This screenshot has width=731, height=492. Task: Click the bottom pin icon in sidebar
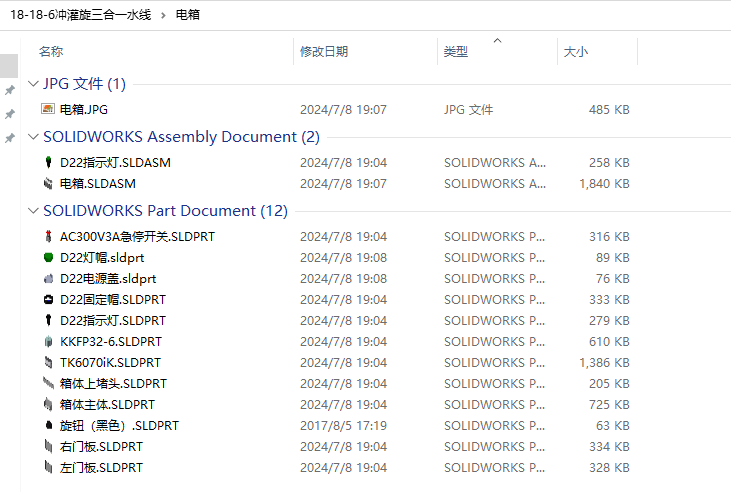coord(9,138)
